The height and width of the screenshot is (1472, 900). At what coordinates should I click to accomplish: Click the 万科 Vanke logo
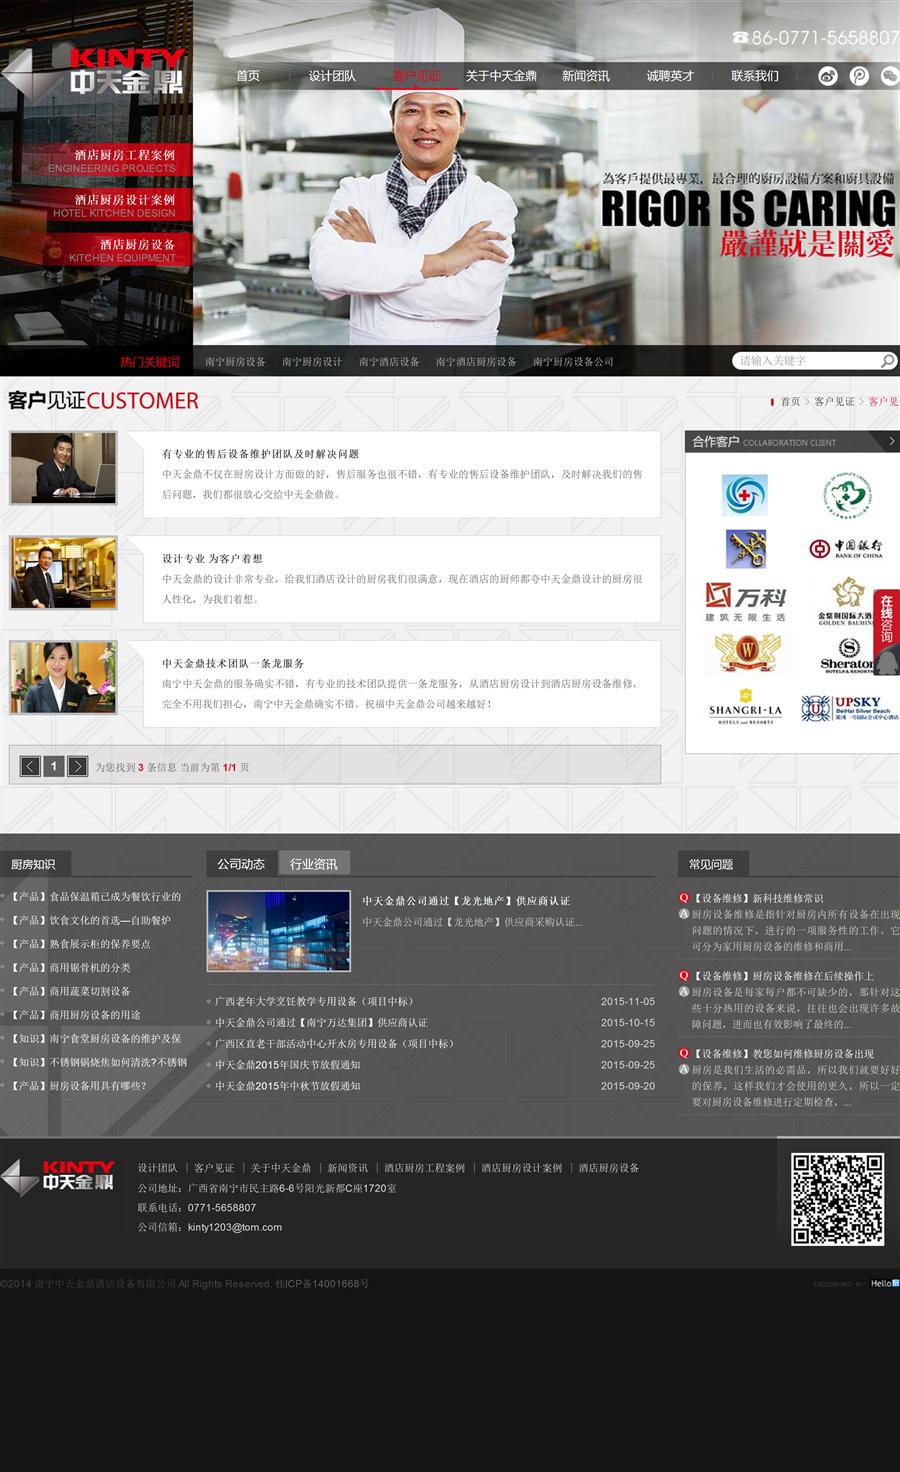coord(745,601)
